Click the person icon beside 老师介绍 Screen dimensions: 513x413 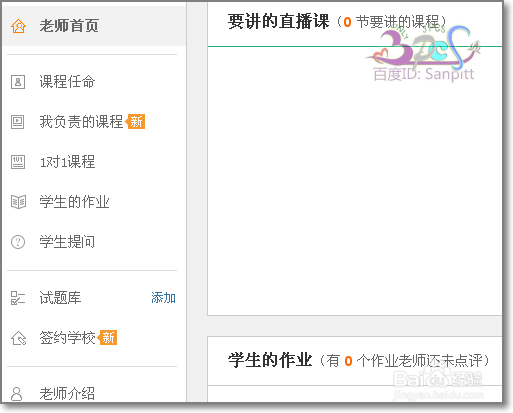tap(17, 394)
